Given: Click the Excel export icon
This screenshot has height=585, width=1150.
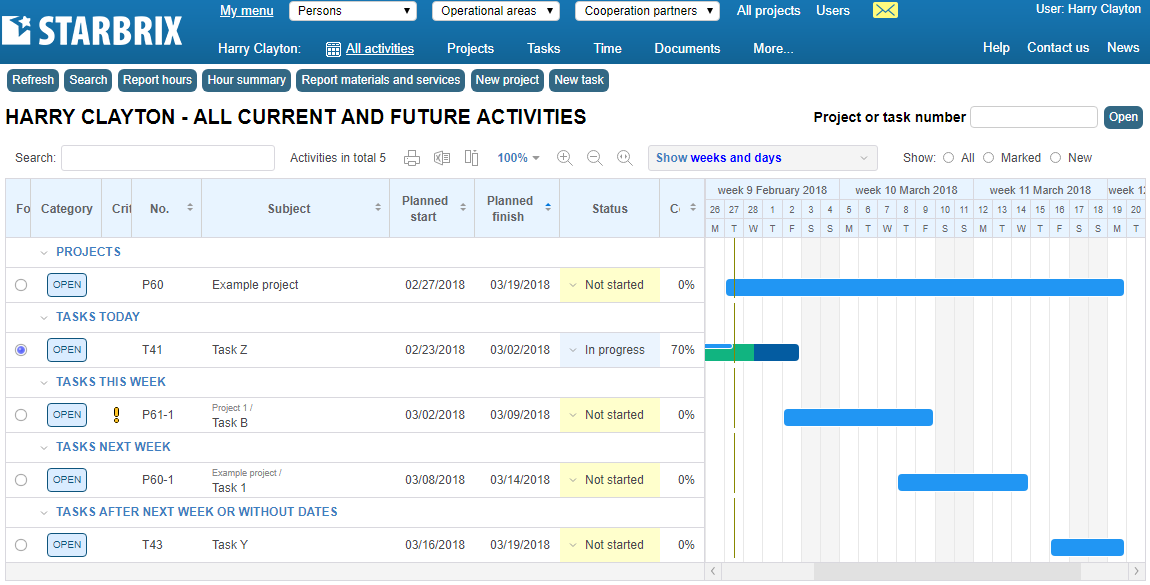Looking at the screenshot, I should pos(442,158).
